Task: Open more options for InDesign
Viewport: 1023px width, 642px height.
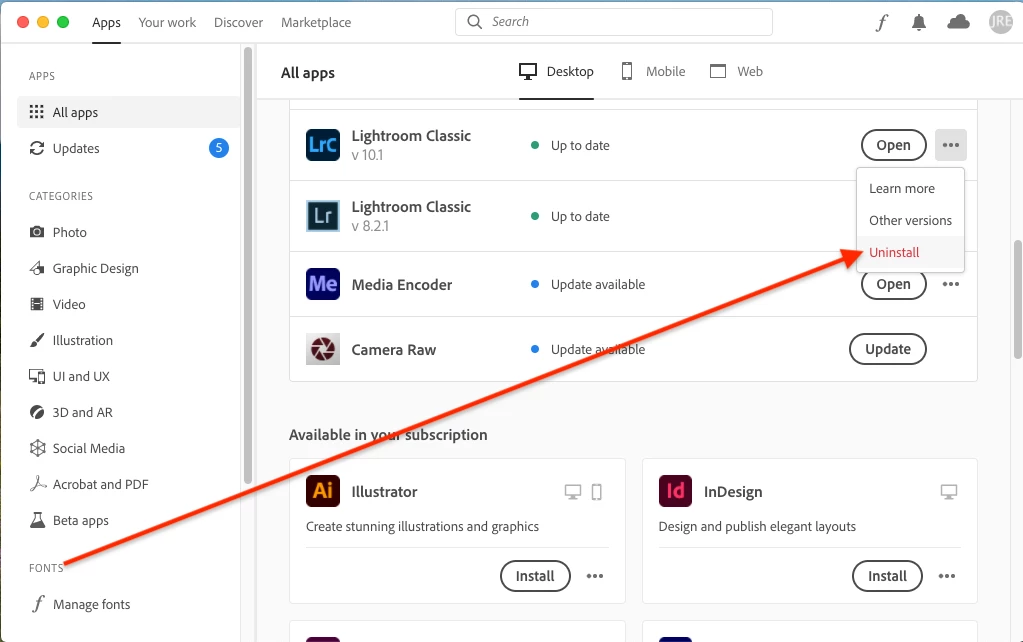Action: coord(947,575)
